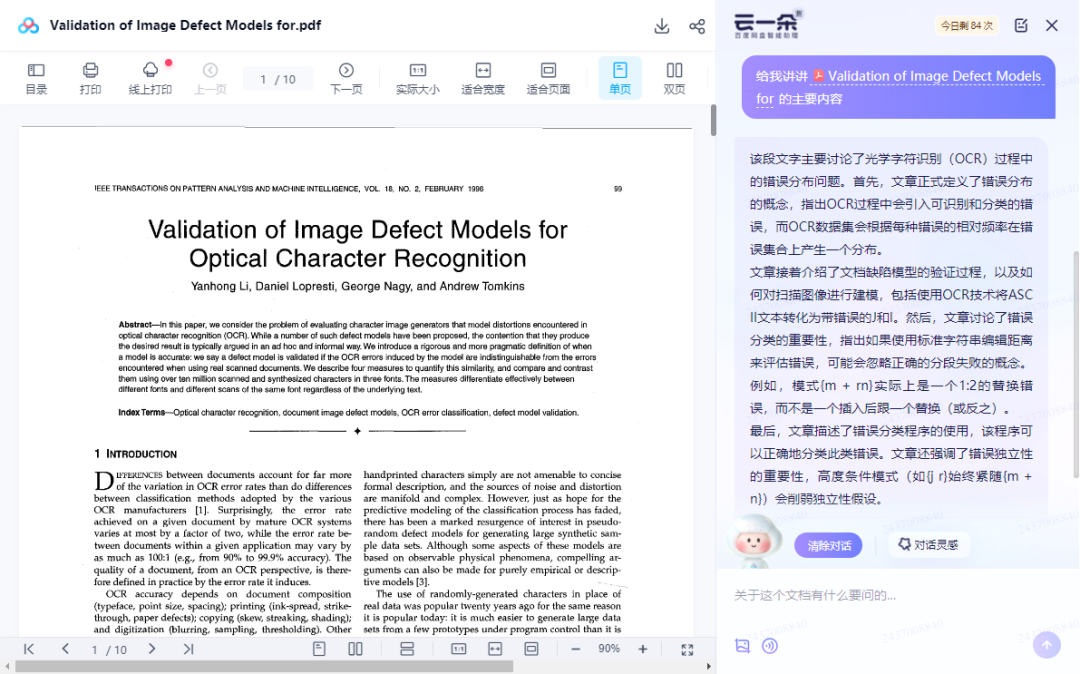The width and height of the screenshot is (1080, 674).
Task: Click the 清除对话 clear conversation button
Action: point(829,545)
